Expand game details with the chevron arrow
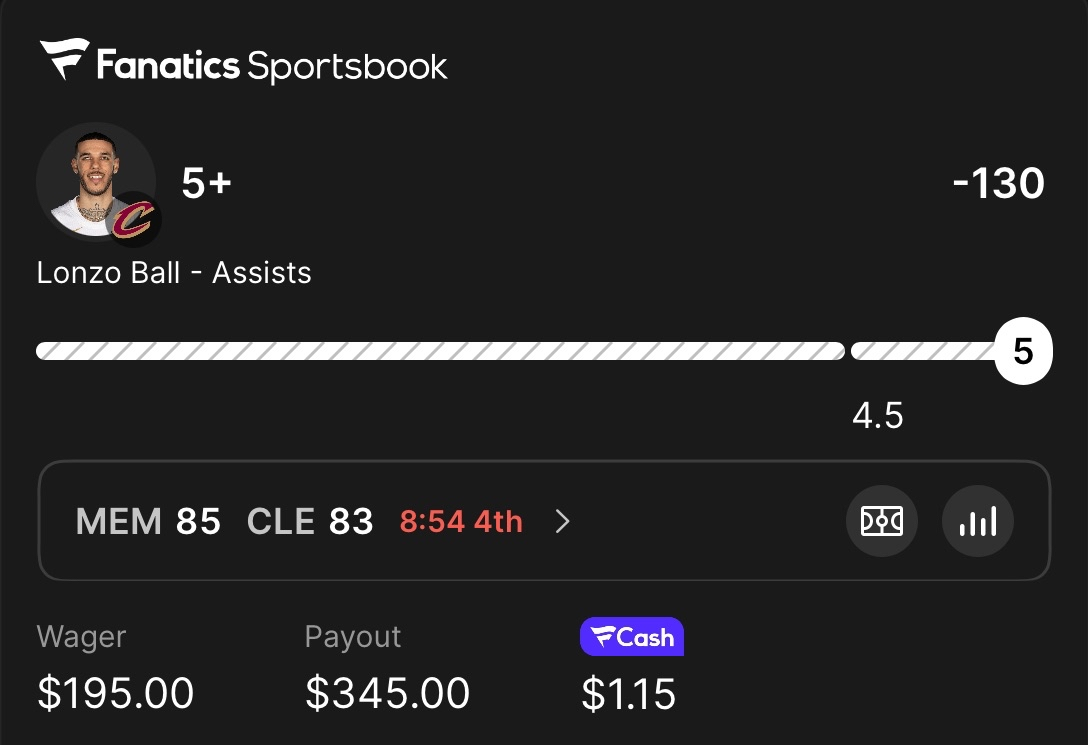Screen dimensions: 1088x745 [x=563, y=521]
